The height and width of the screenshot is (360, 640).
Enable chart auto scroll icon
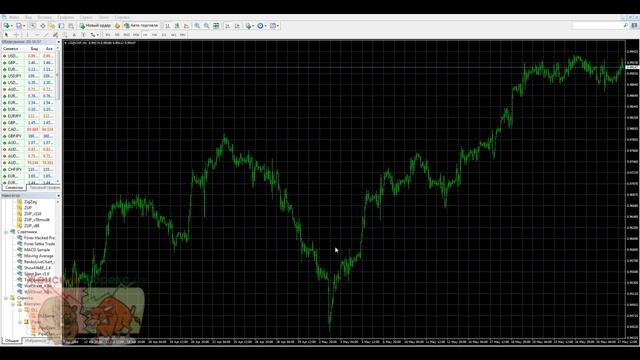click(227, 26)
